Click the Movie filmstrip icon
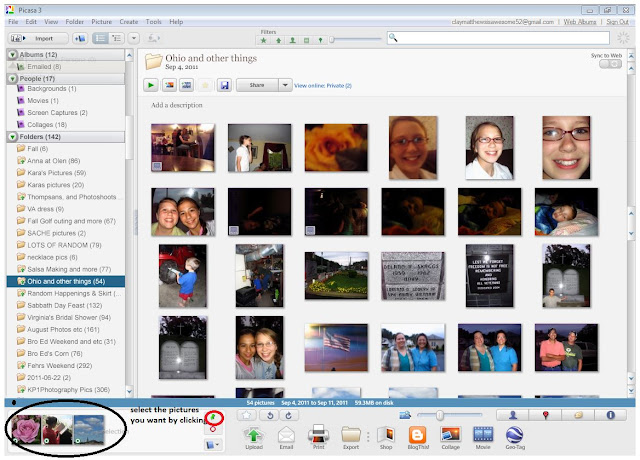This screenshot has width=640, height=460. [x=483, y=435]
